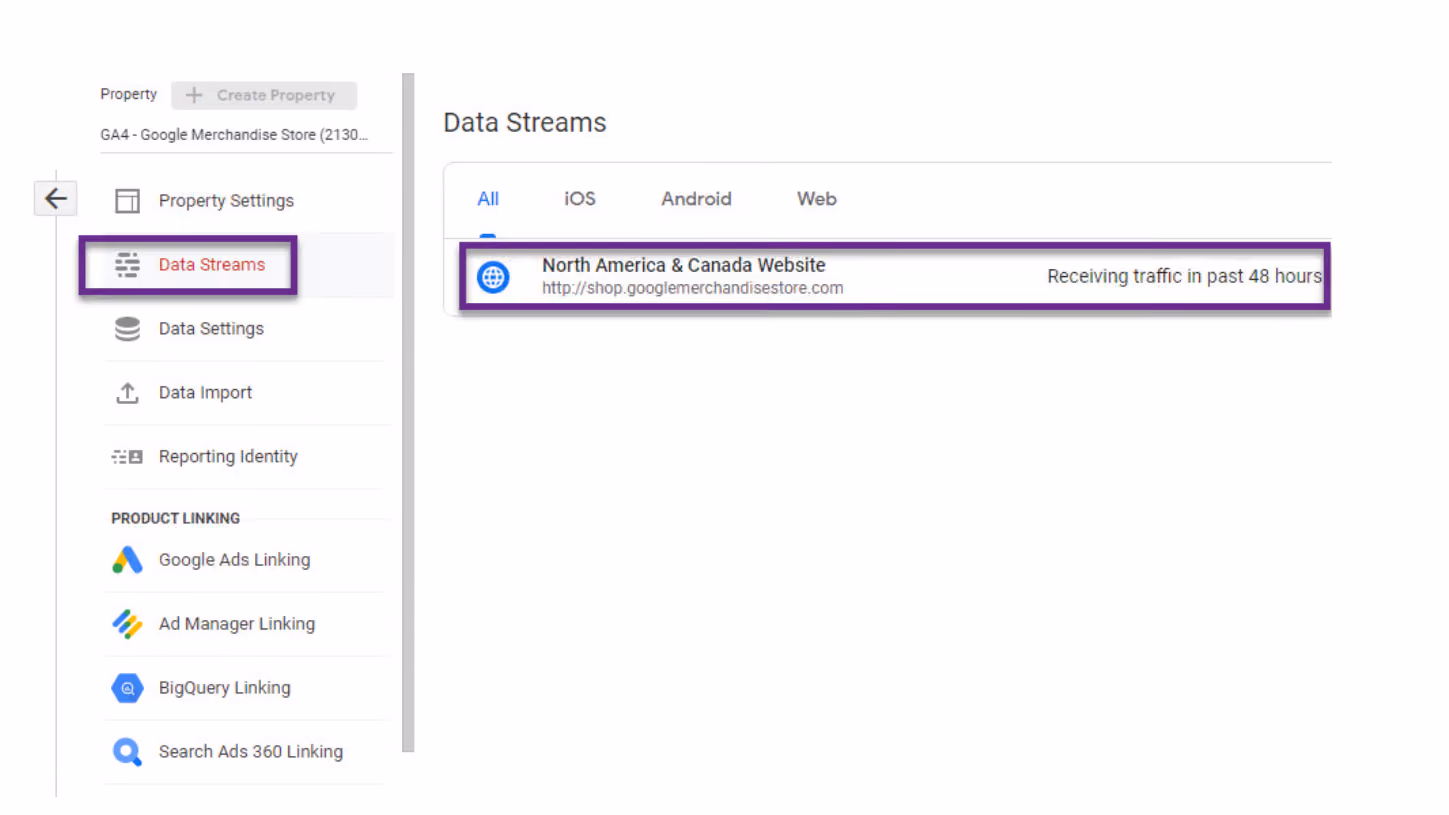
Task: Click the Data Streams icon in sidebar
Action: [x=127, y=265]
